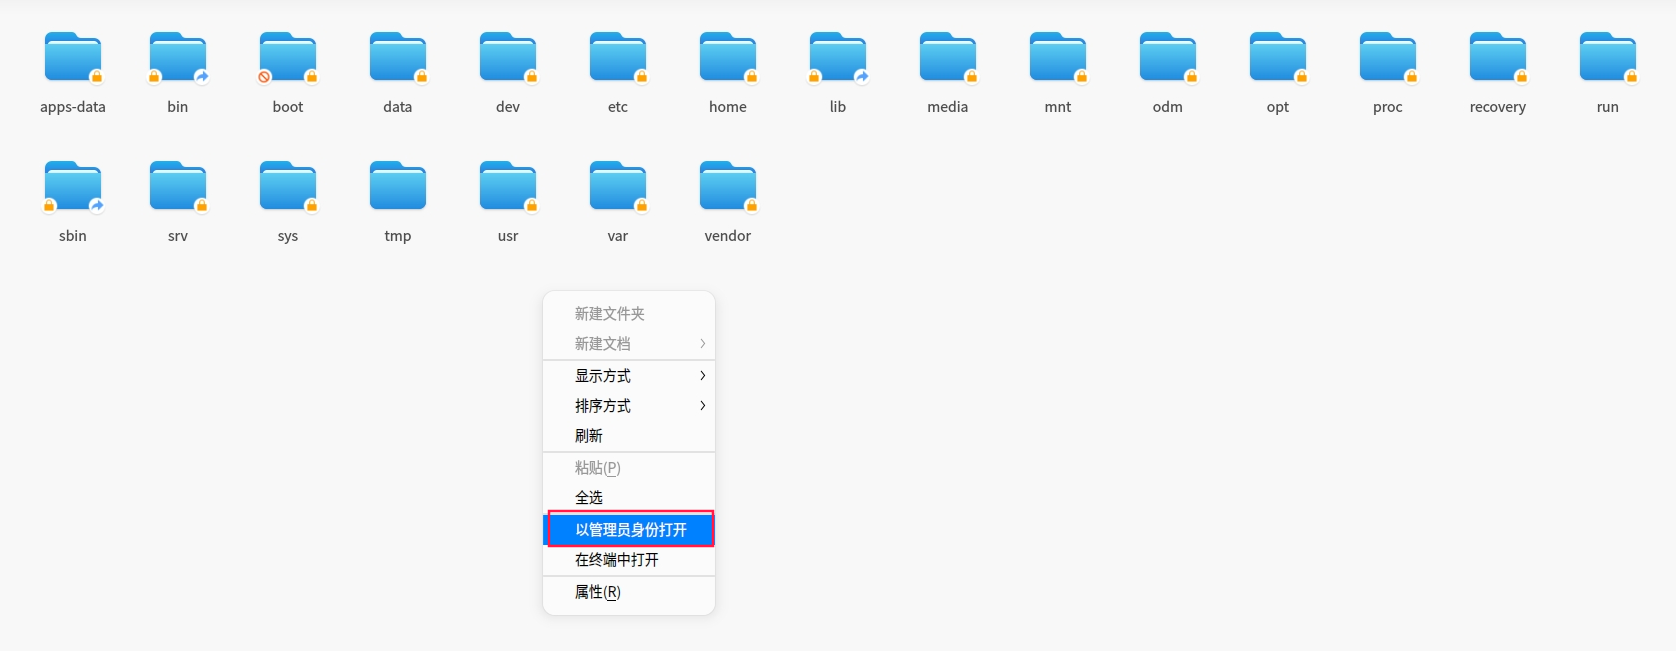Select the recovery folder icon

[1498, 58]
